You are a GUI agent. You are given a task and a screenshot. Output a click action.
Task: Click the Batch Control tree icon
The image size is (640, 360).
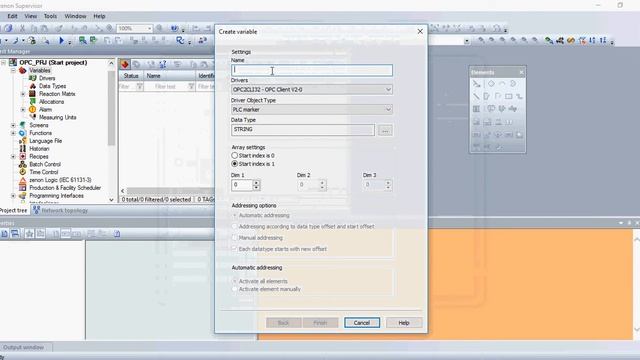[23, 164]
